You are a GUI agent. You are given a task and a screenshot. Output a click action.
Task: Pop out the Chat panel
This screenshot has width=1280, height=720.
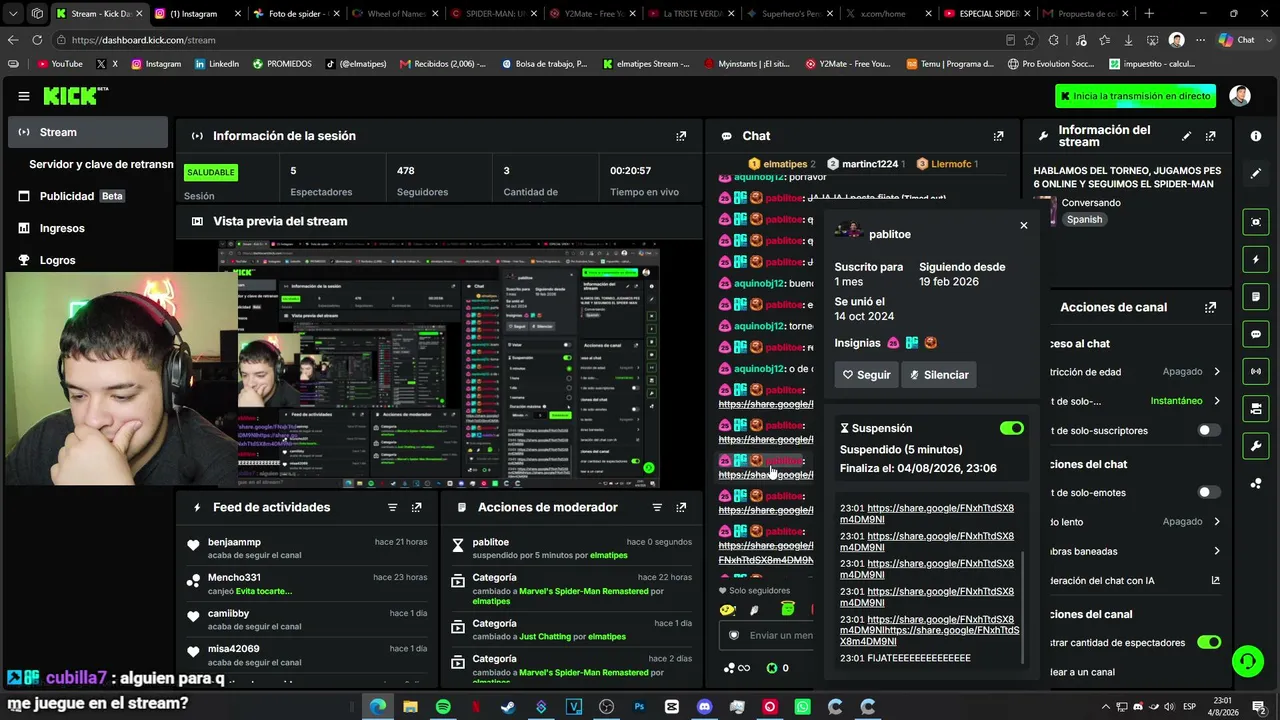pos(998,136)
